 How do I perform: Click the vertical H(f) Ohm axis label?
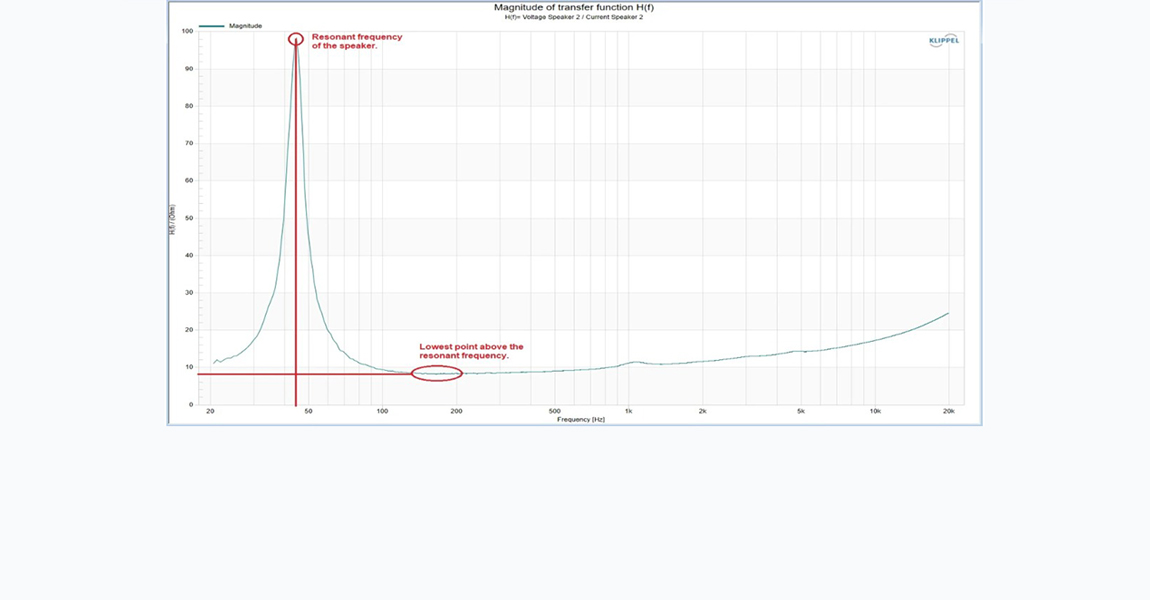172,218
